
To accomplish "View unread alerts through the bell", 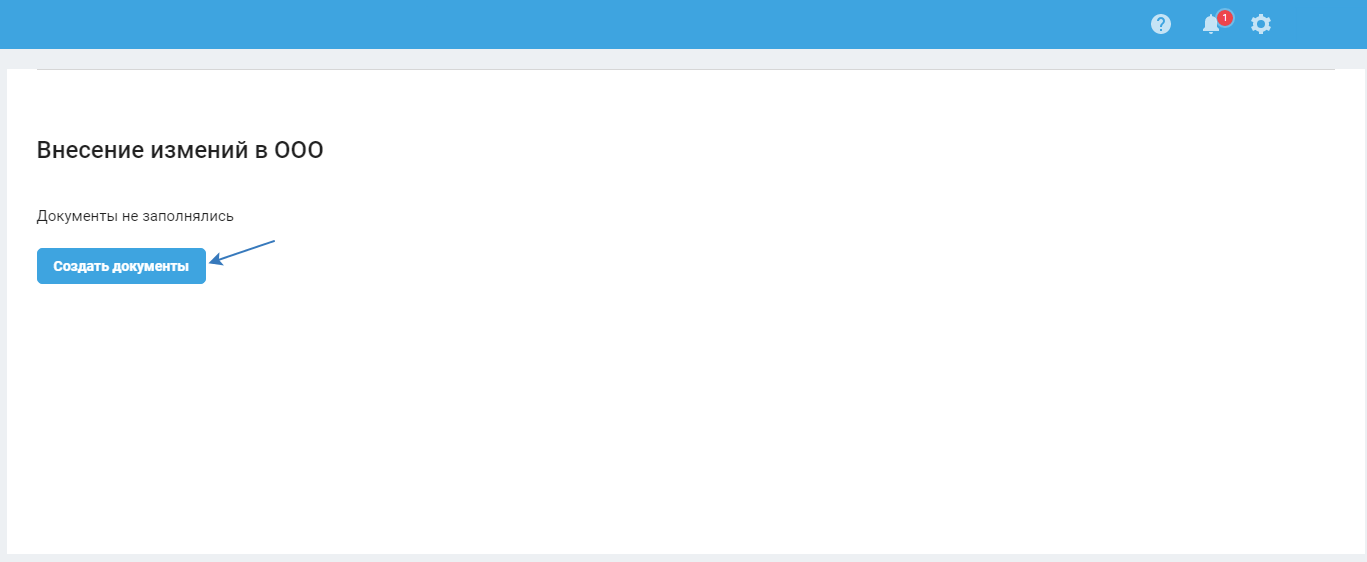I will [1211, 25].
